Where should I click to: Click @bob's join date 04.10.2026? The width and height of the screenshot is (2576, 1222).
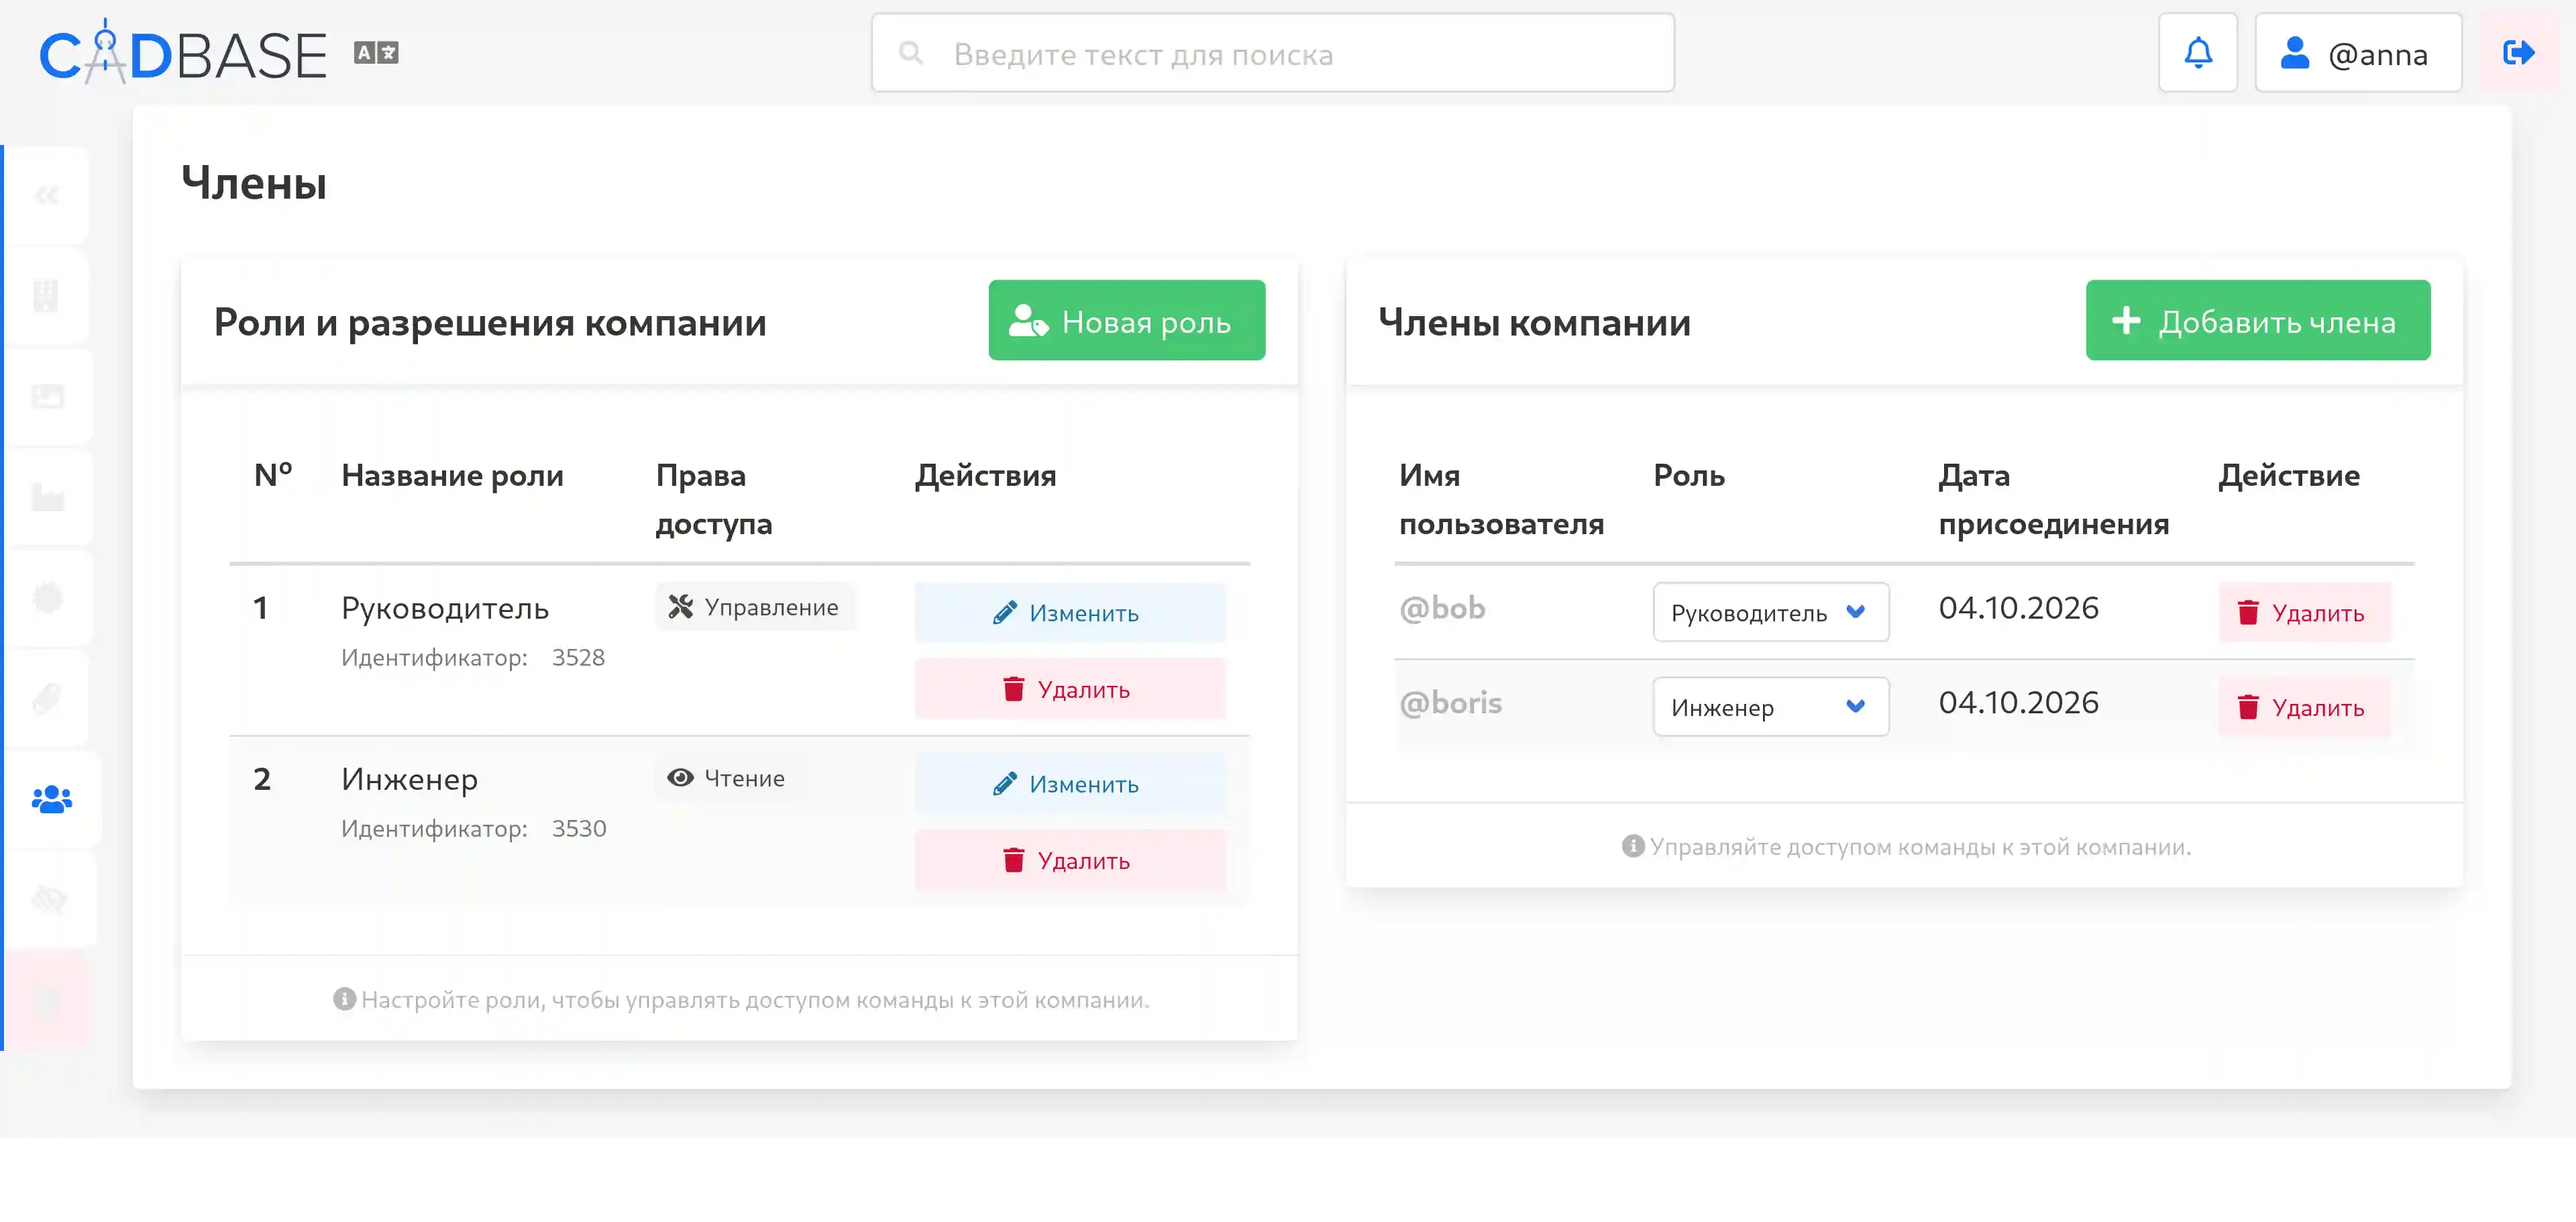tap(2018, 608)
